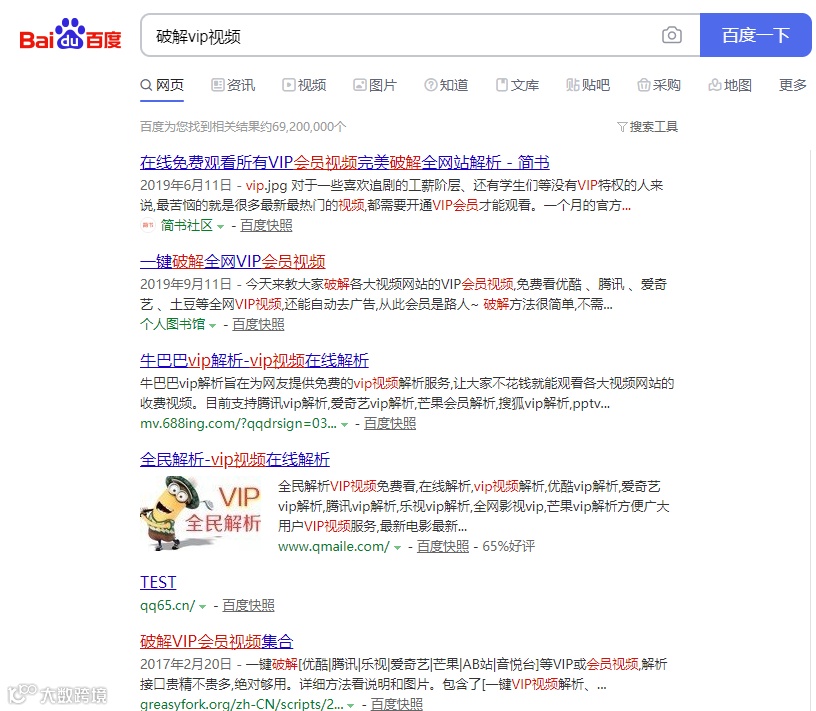This screenshot has width=816, height=711.
Task: Open the 贴吧 tab
Action: (588, 85)
